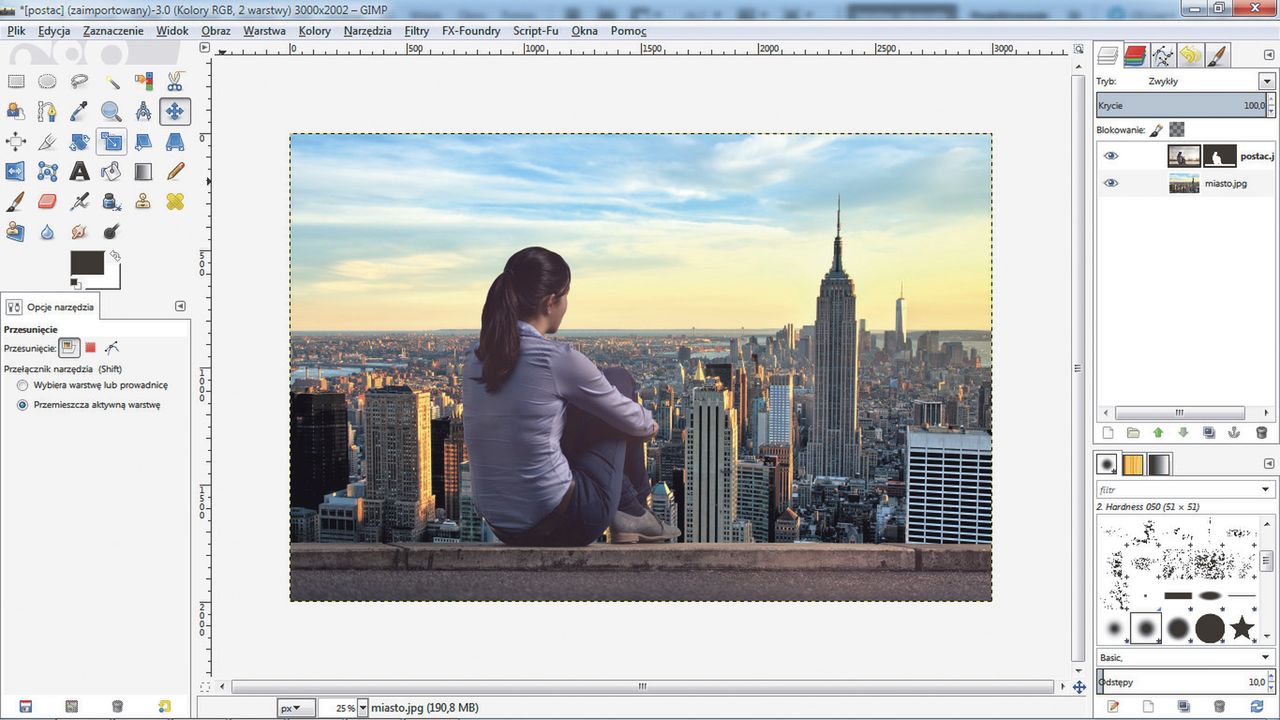Select the Dodge/Burn tool

pos(111,232)
